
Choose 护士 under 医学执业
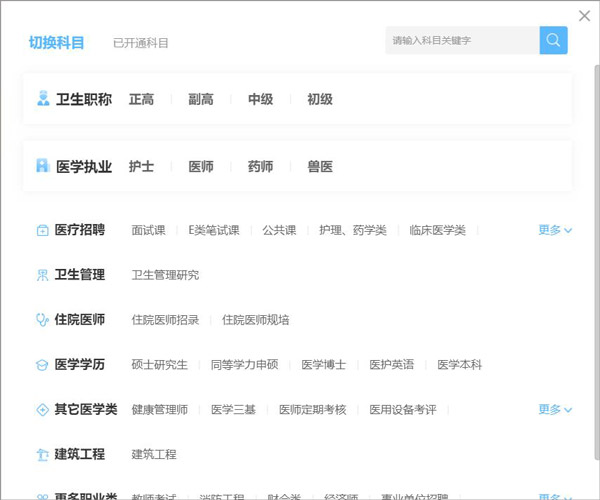tap(141, 166)
